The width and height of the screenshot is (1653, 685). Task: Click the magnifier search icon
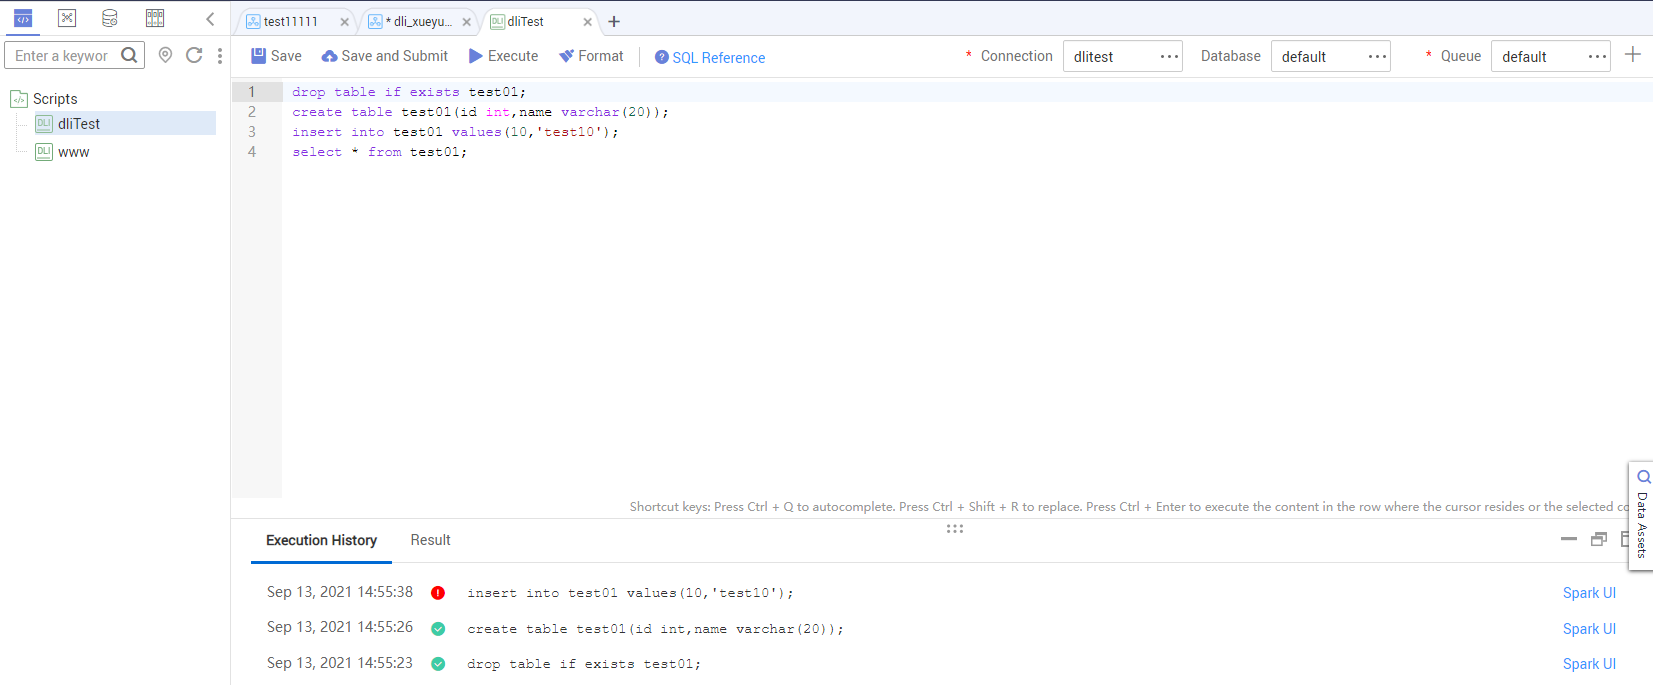[x=130, y=56]
